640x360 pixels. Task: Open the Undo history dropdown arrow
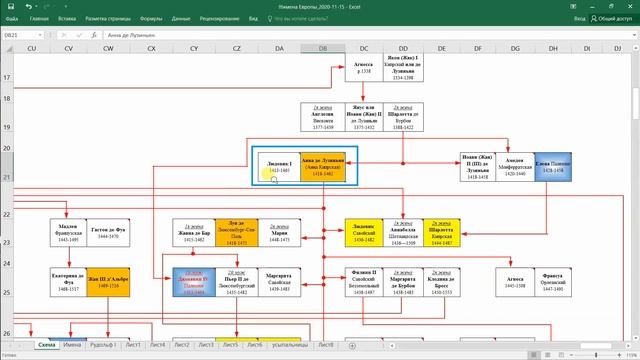coord(36,7)
